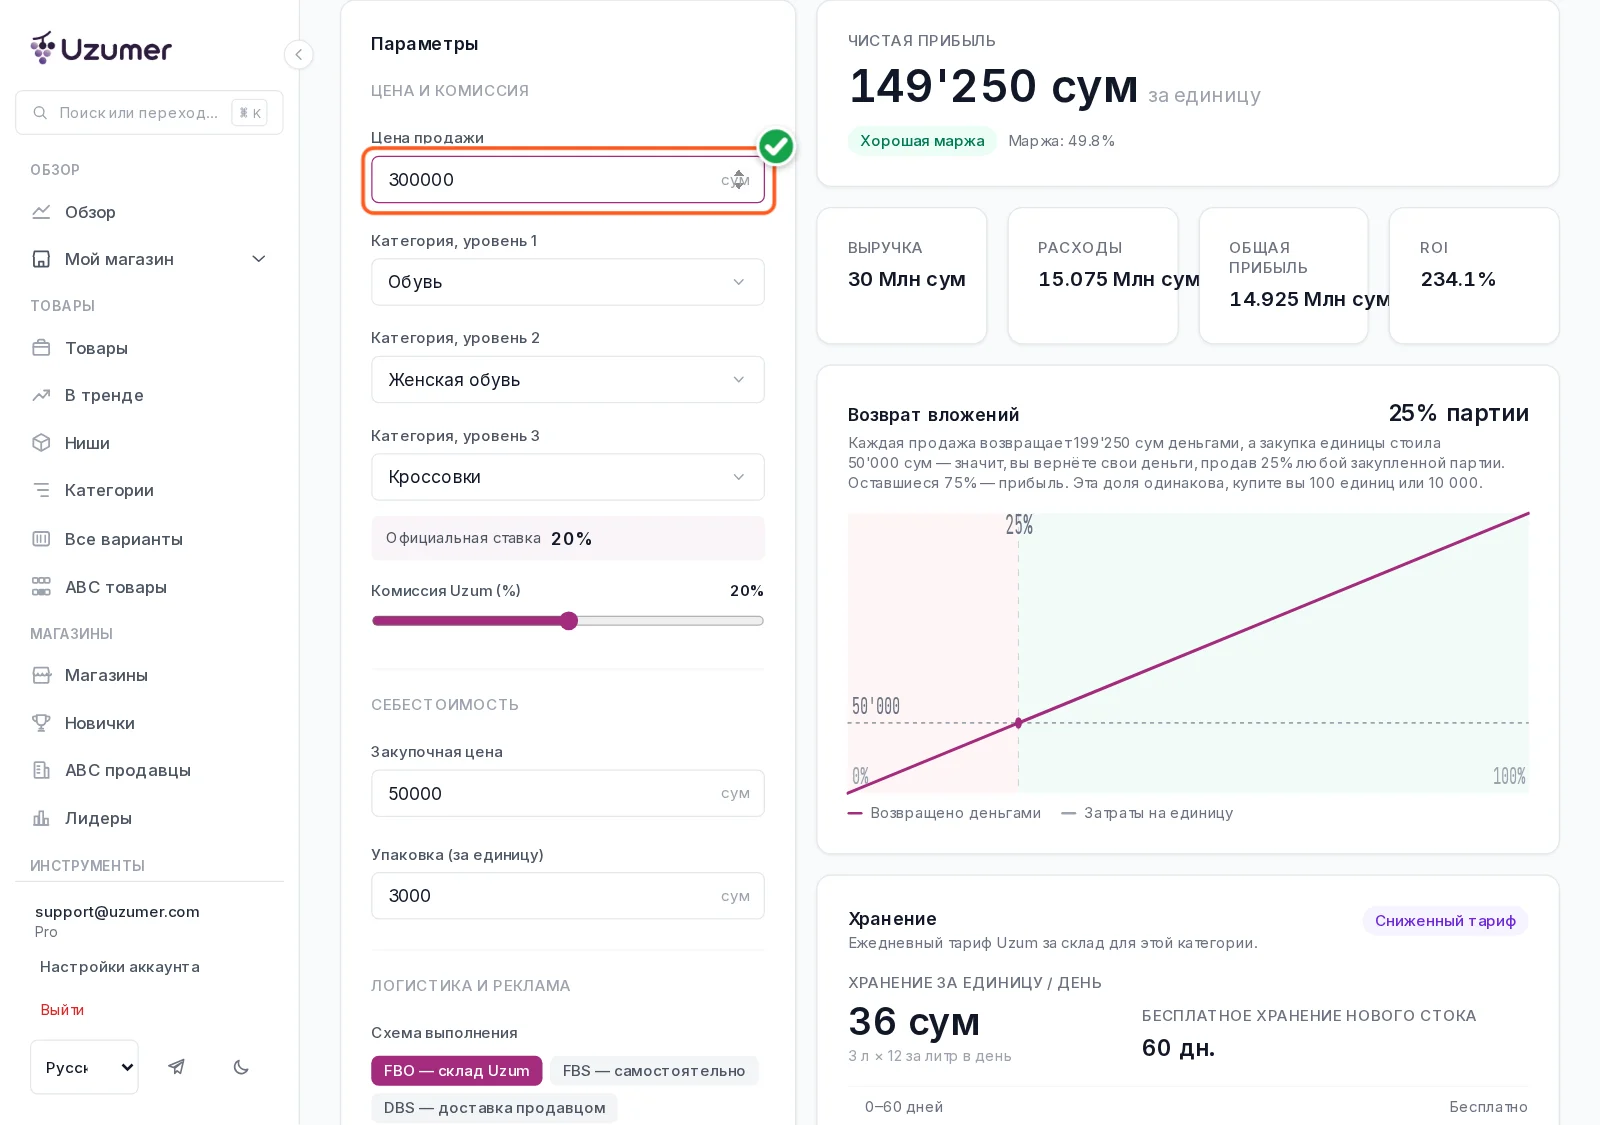
Task: Click the Комиссия Uzum slider handle
Action: point(569,621)
